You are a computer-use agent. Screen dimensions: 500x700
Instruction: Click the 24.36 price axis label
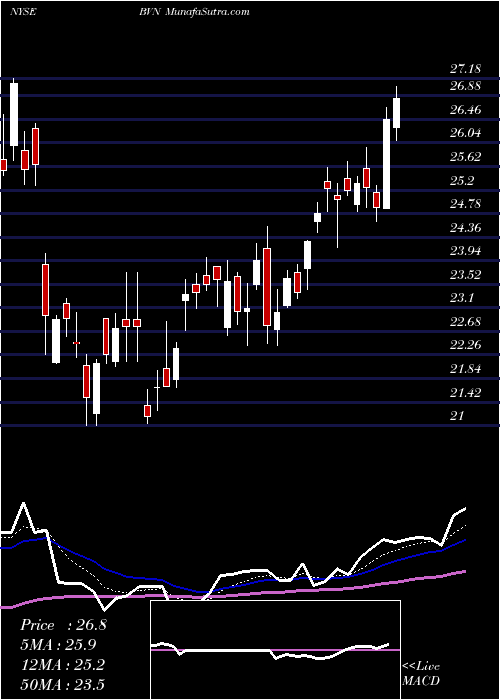465,228
